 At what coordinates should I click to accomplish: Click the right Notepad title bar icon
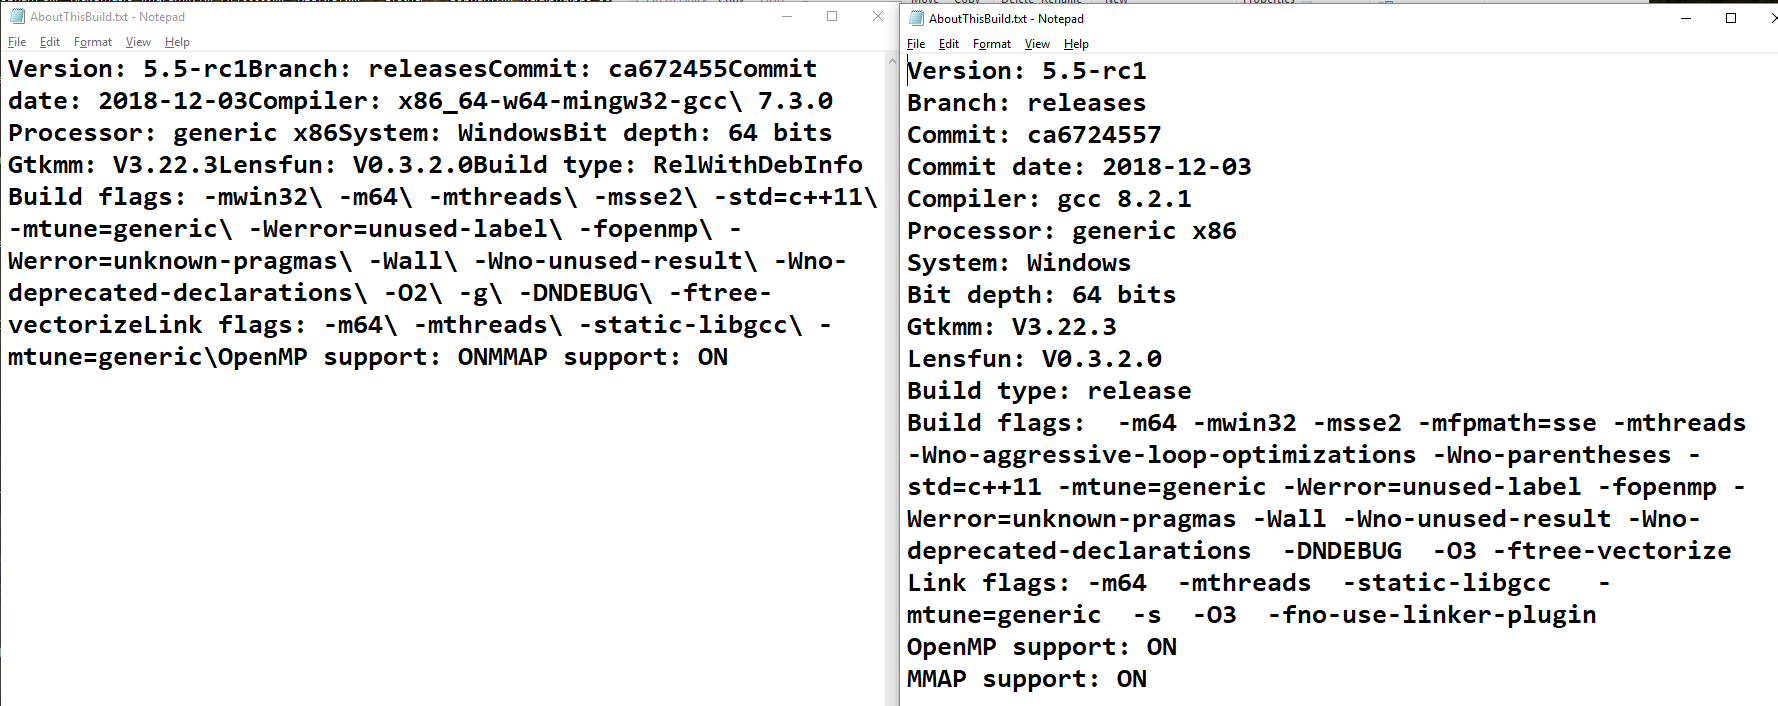916,18
